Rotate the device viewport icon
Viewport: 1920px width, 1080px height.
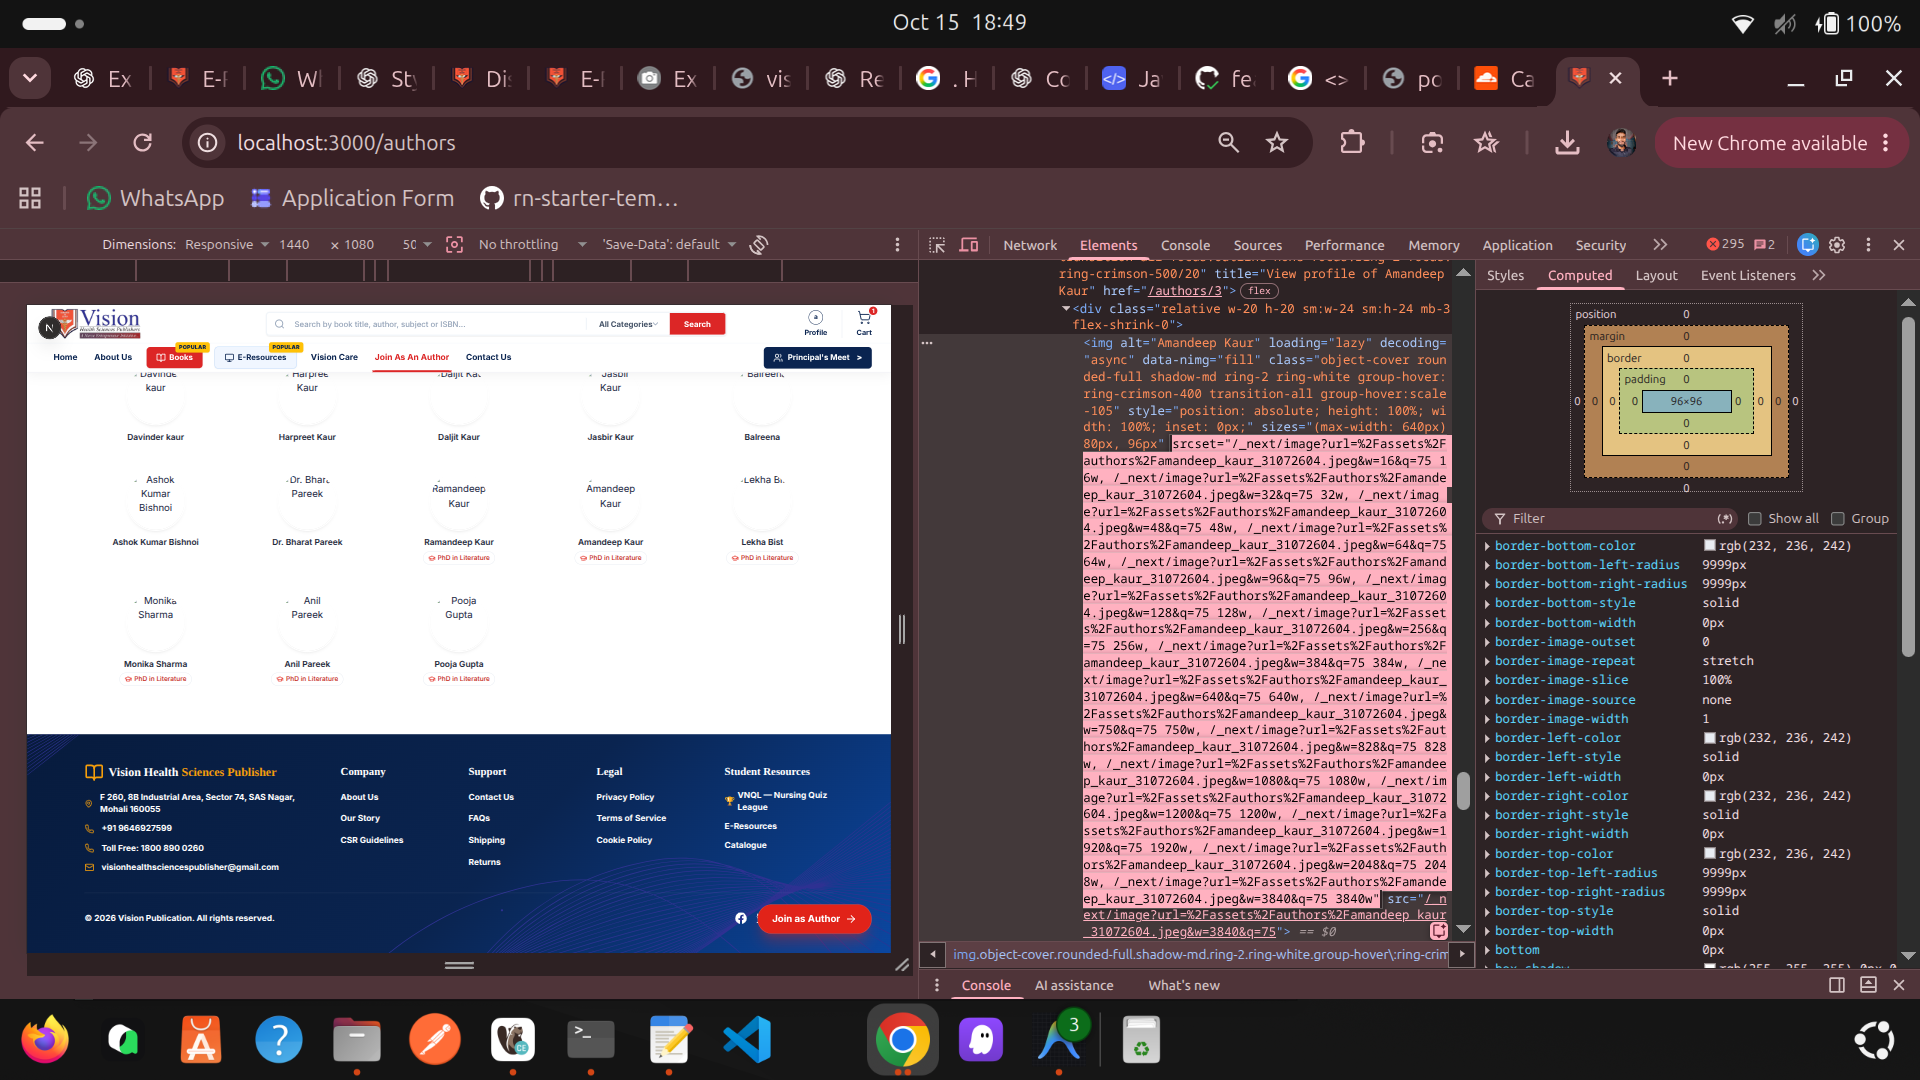pos(759,245)
